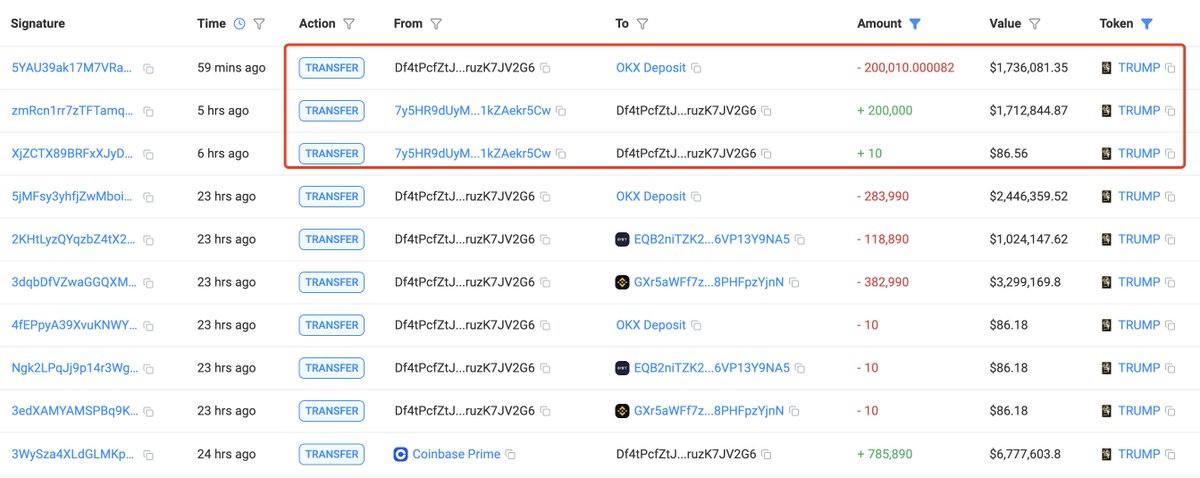Copy the Coinbase Prime address
Image resolution: width=1200 pixels, height=478 pixels.
point(511,455)
